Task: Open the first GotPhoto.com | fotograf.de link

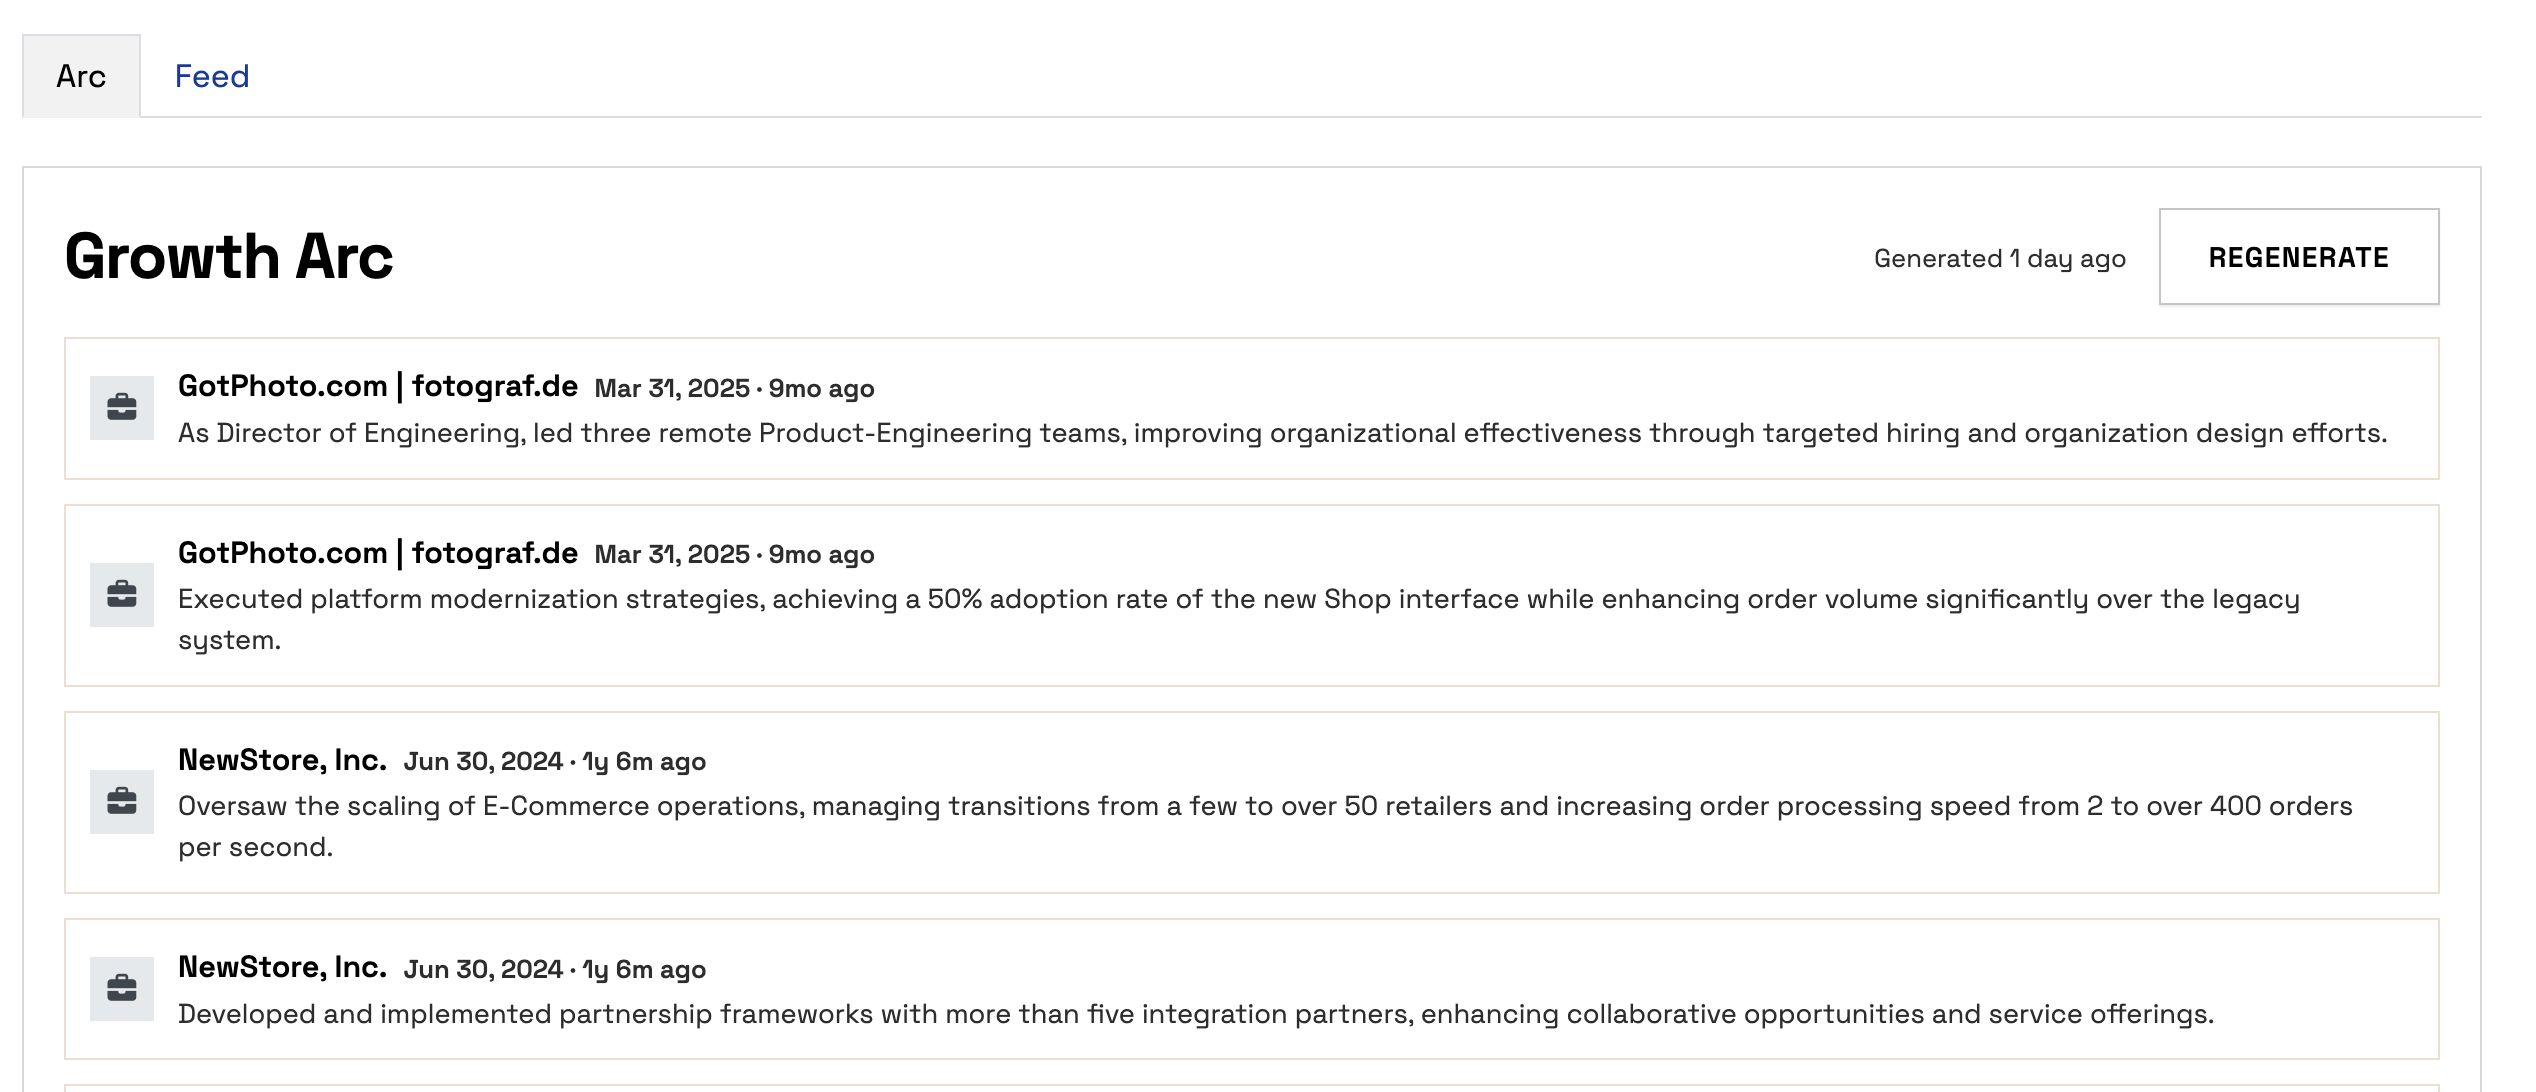Action: [x=378, y=385]
